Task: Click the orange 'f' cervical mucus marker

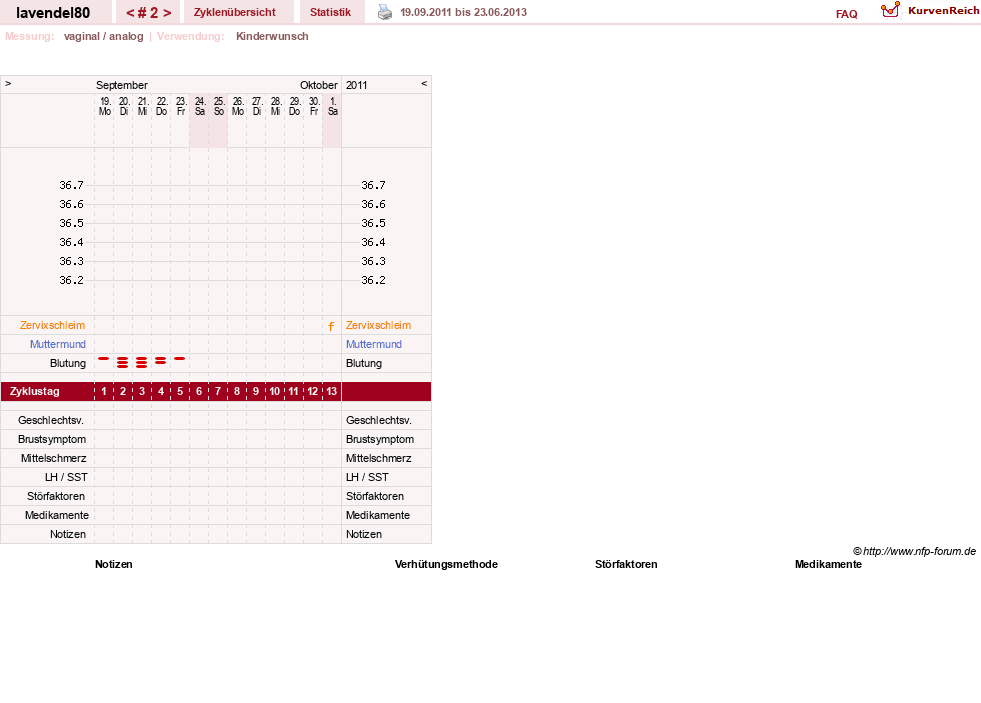Action: pos(331,326)
